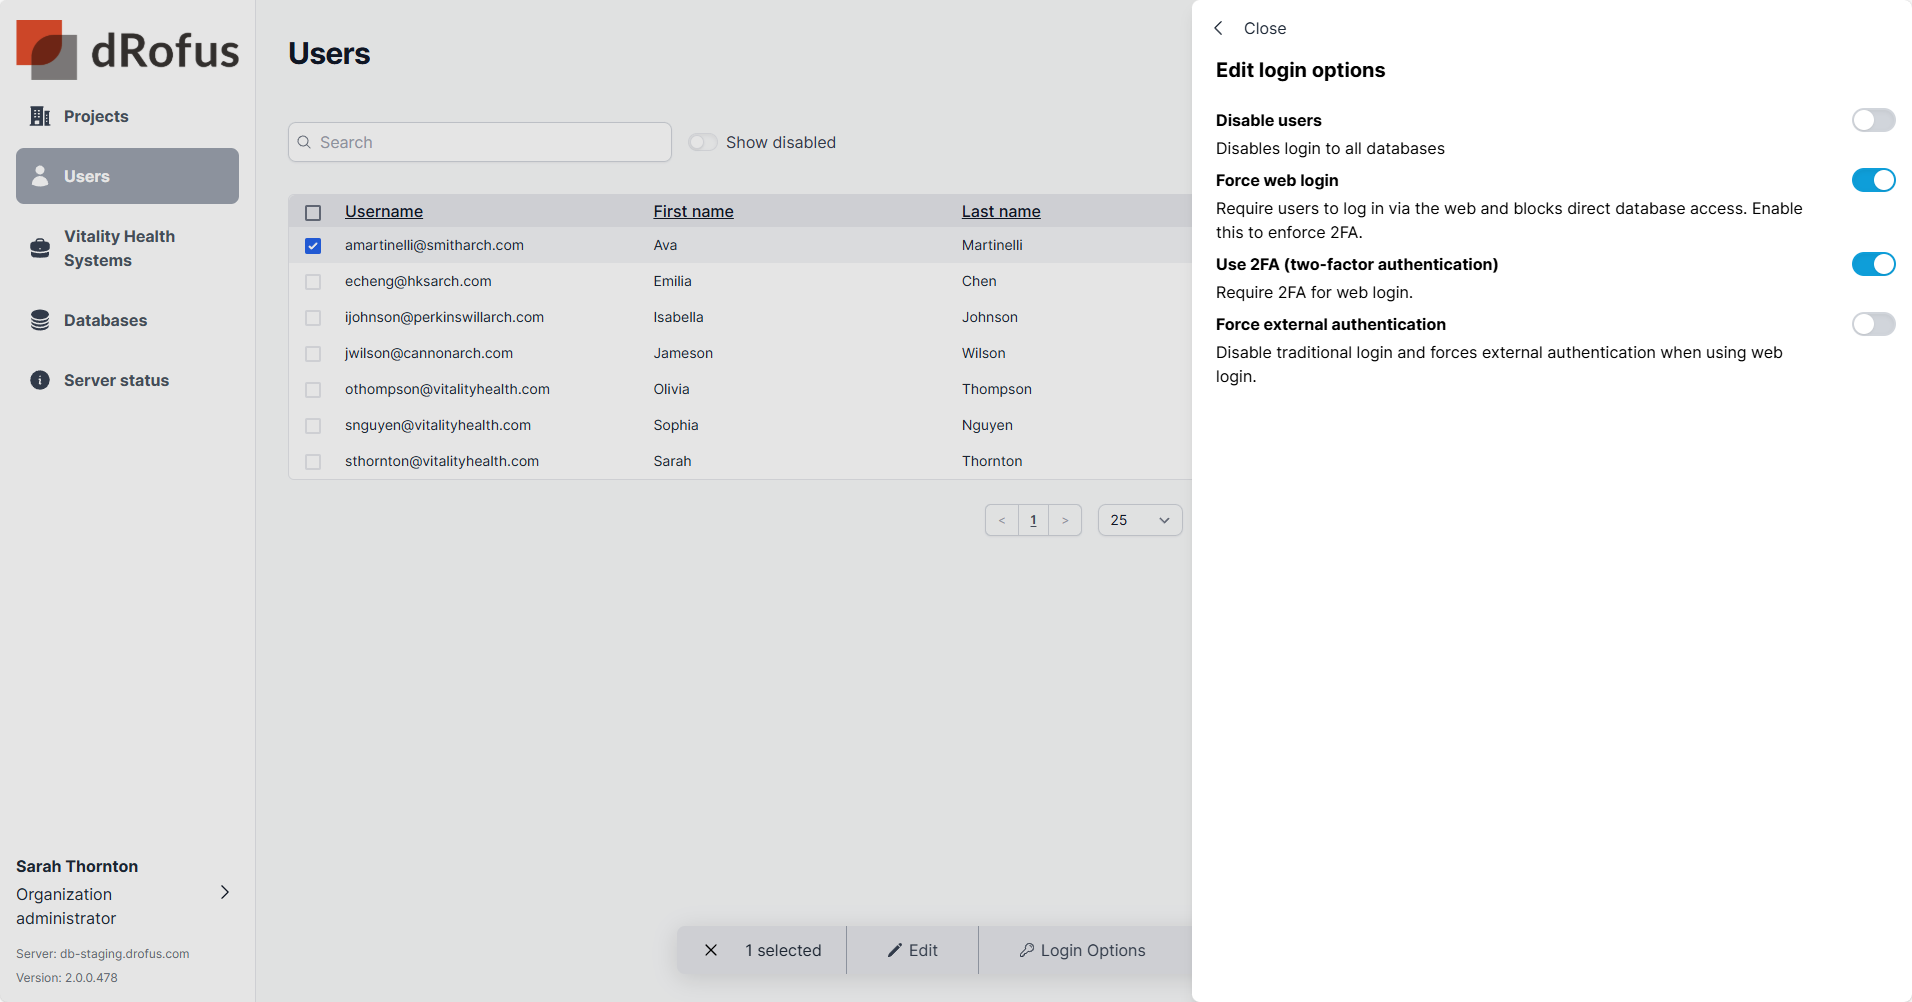Enable Force external authentication toggle
This screenshot has width=1912, height=1002.
pyautogui.click(x=1873, y=324)
